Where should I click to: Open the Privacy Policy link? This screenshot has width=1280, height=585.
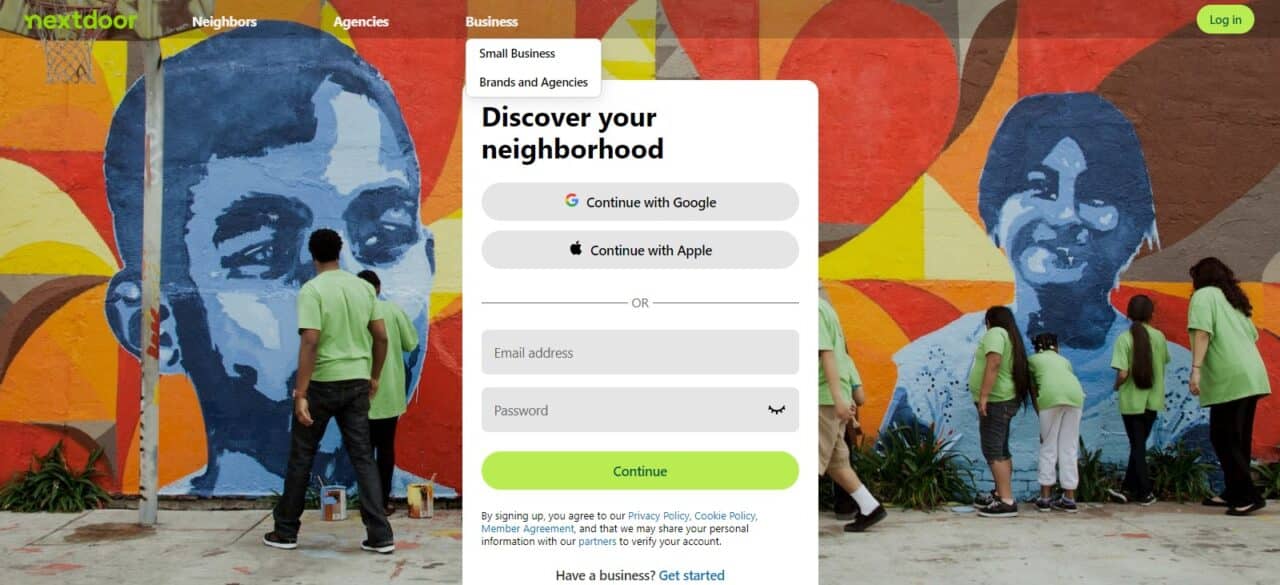(x=659, y=516)
